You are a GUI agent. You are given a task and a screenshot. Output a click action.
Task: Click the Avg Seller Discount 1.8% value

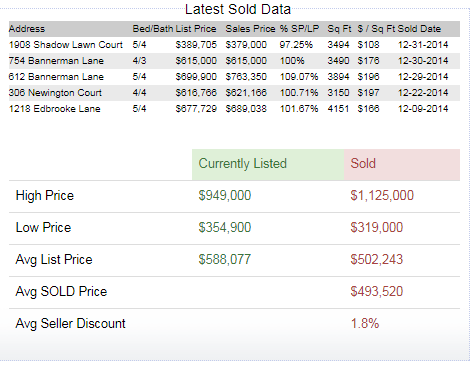click(x=365, y=323)
